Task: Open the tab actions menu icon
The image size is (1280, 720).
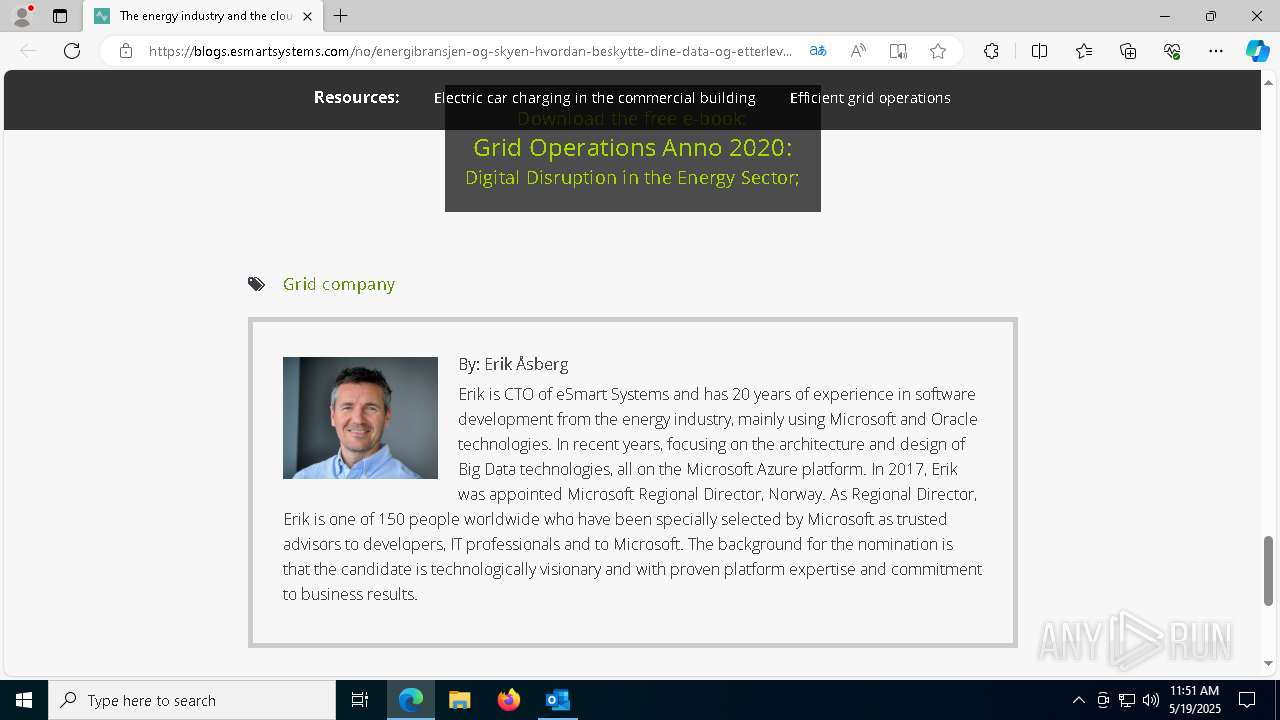Action: (60, 16)
